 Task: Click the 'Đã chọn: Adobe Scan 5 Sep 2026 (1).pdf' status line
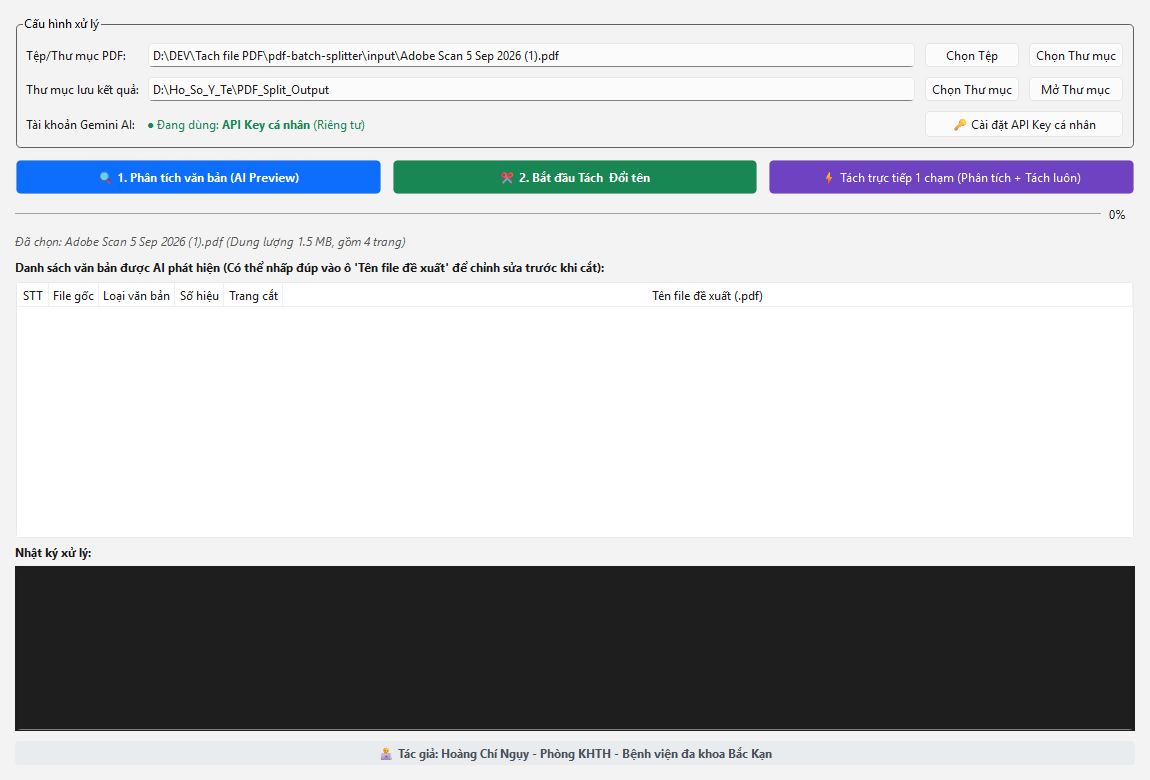click(210, 242)
